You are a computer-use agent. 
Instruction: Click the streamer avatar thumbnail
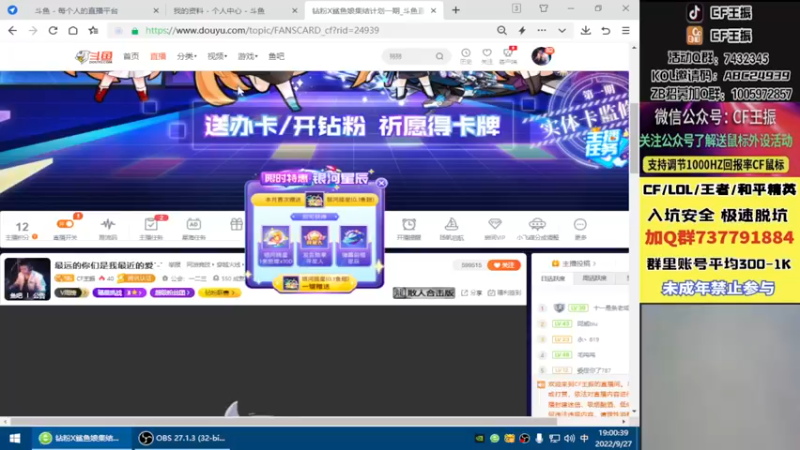point(28,279)
